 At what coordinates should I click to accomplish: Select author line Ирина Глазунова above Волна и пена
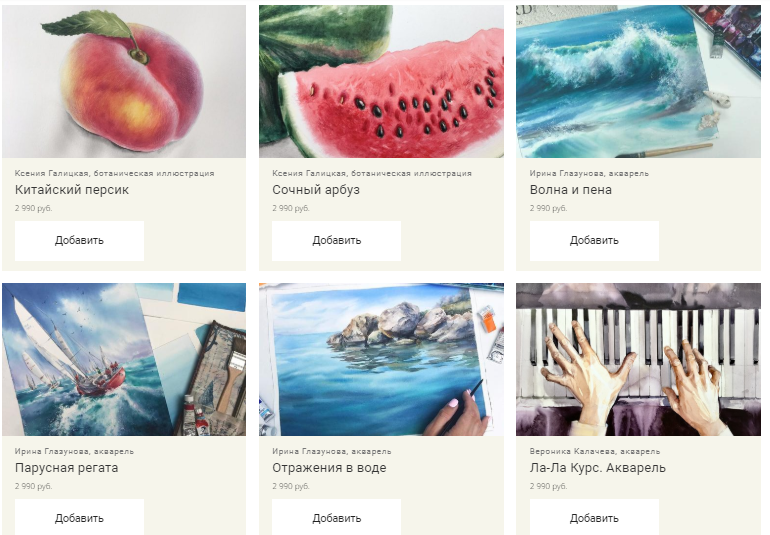pos(589,173)
